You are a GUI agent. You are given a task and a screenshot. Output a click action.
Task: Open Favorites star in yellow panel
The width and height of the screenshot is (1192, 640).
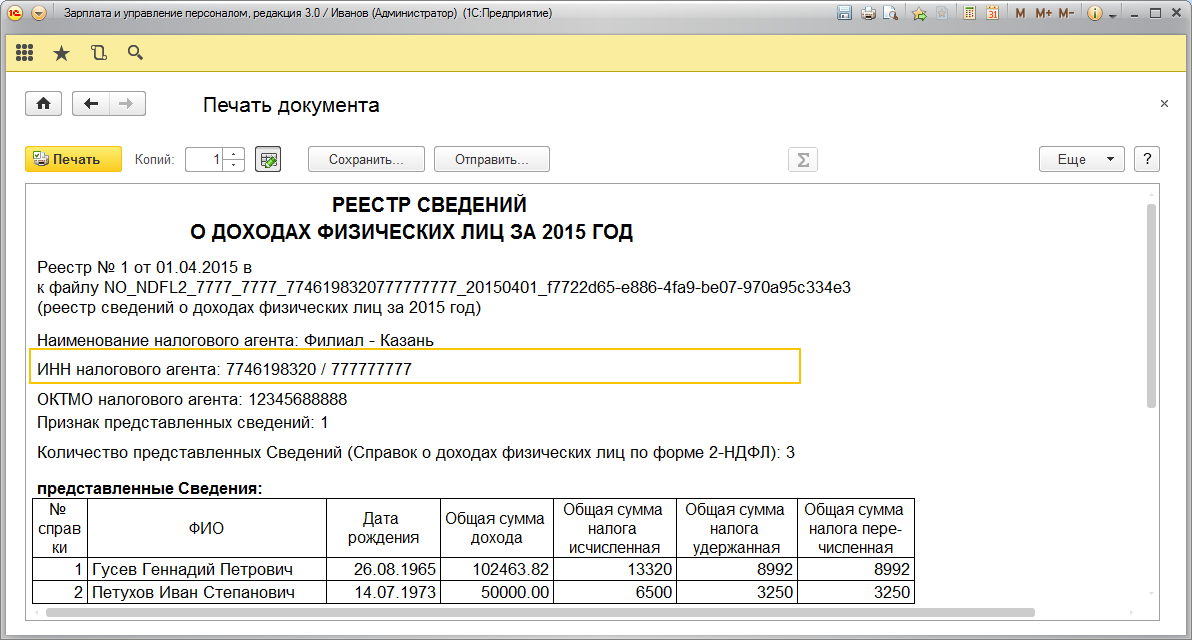click(62, 52)
